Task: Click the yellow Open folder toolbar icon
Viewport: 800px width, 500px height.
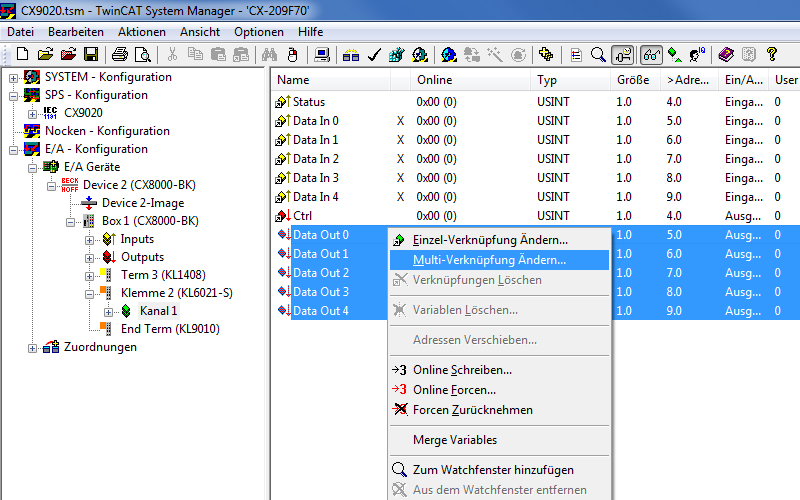Action: [45, 54]
